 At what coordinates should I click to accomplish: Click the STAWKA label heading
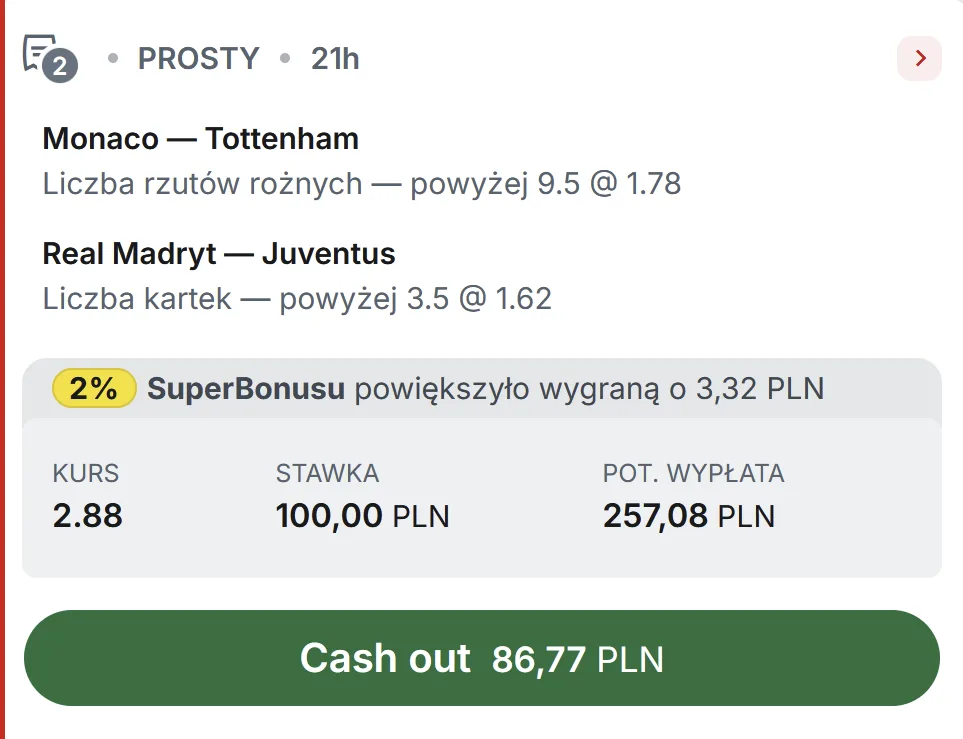(x=327, y=474)
